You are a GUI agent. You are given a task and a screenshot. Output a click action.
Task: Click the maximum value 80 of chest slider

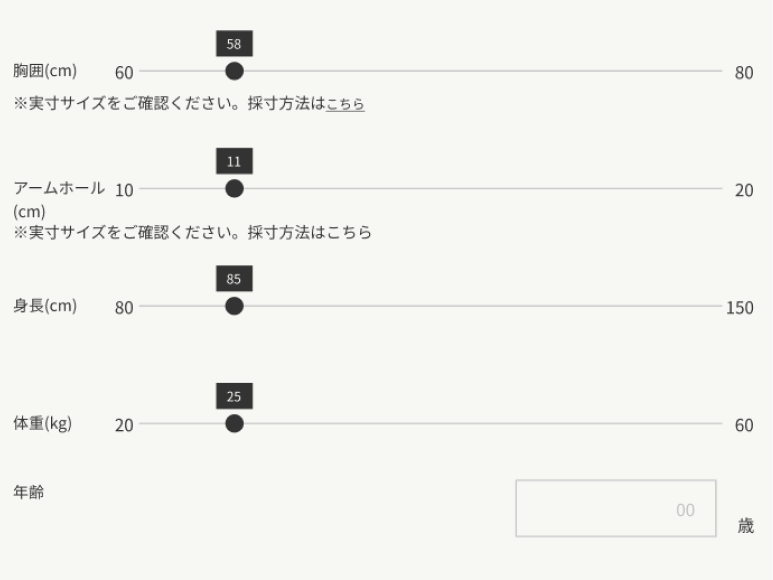pyautogui.click(x=744, y=73)
